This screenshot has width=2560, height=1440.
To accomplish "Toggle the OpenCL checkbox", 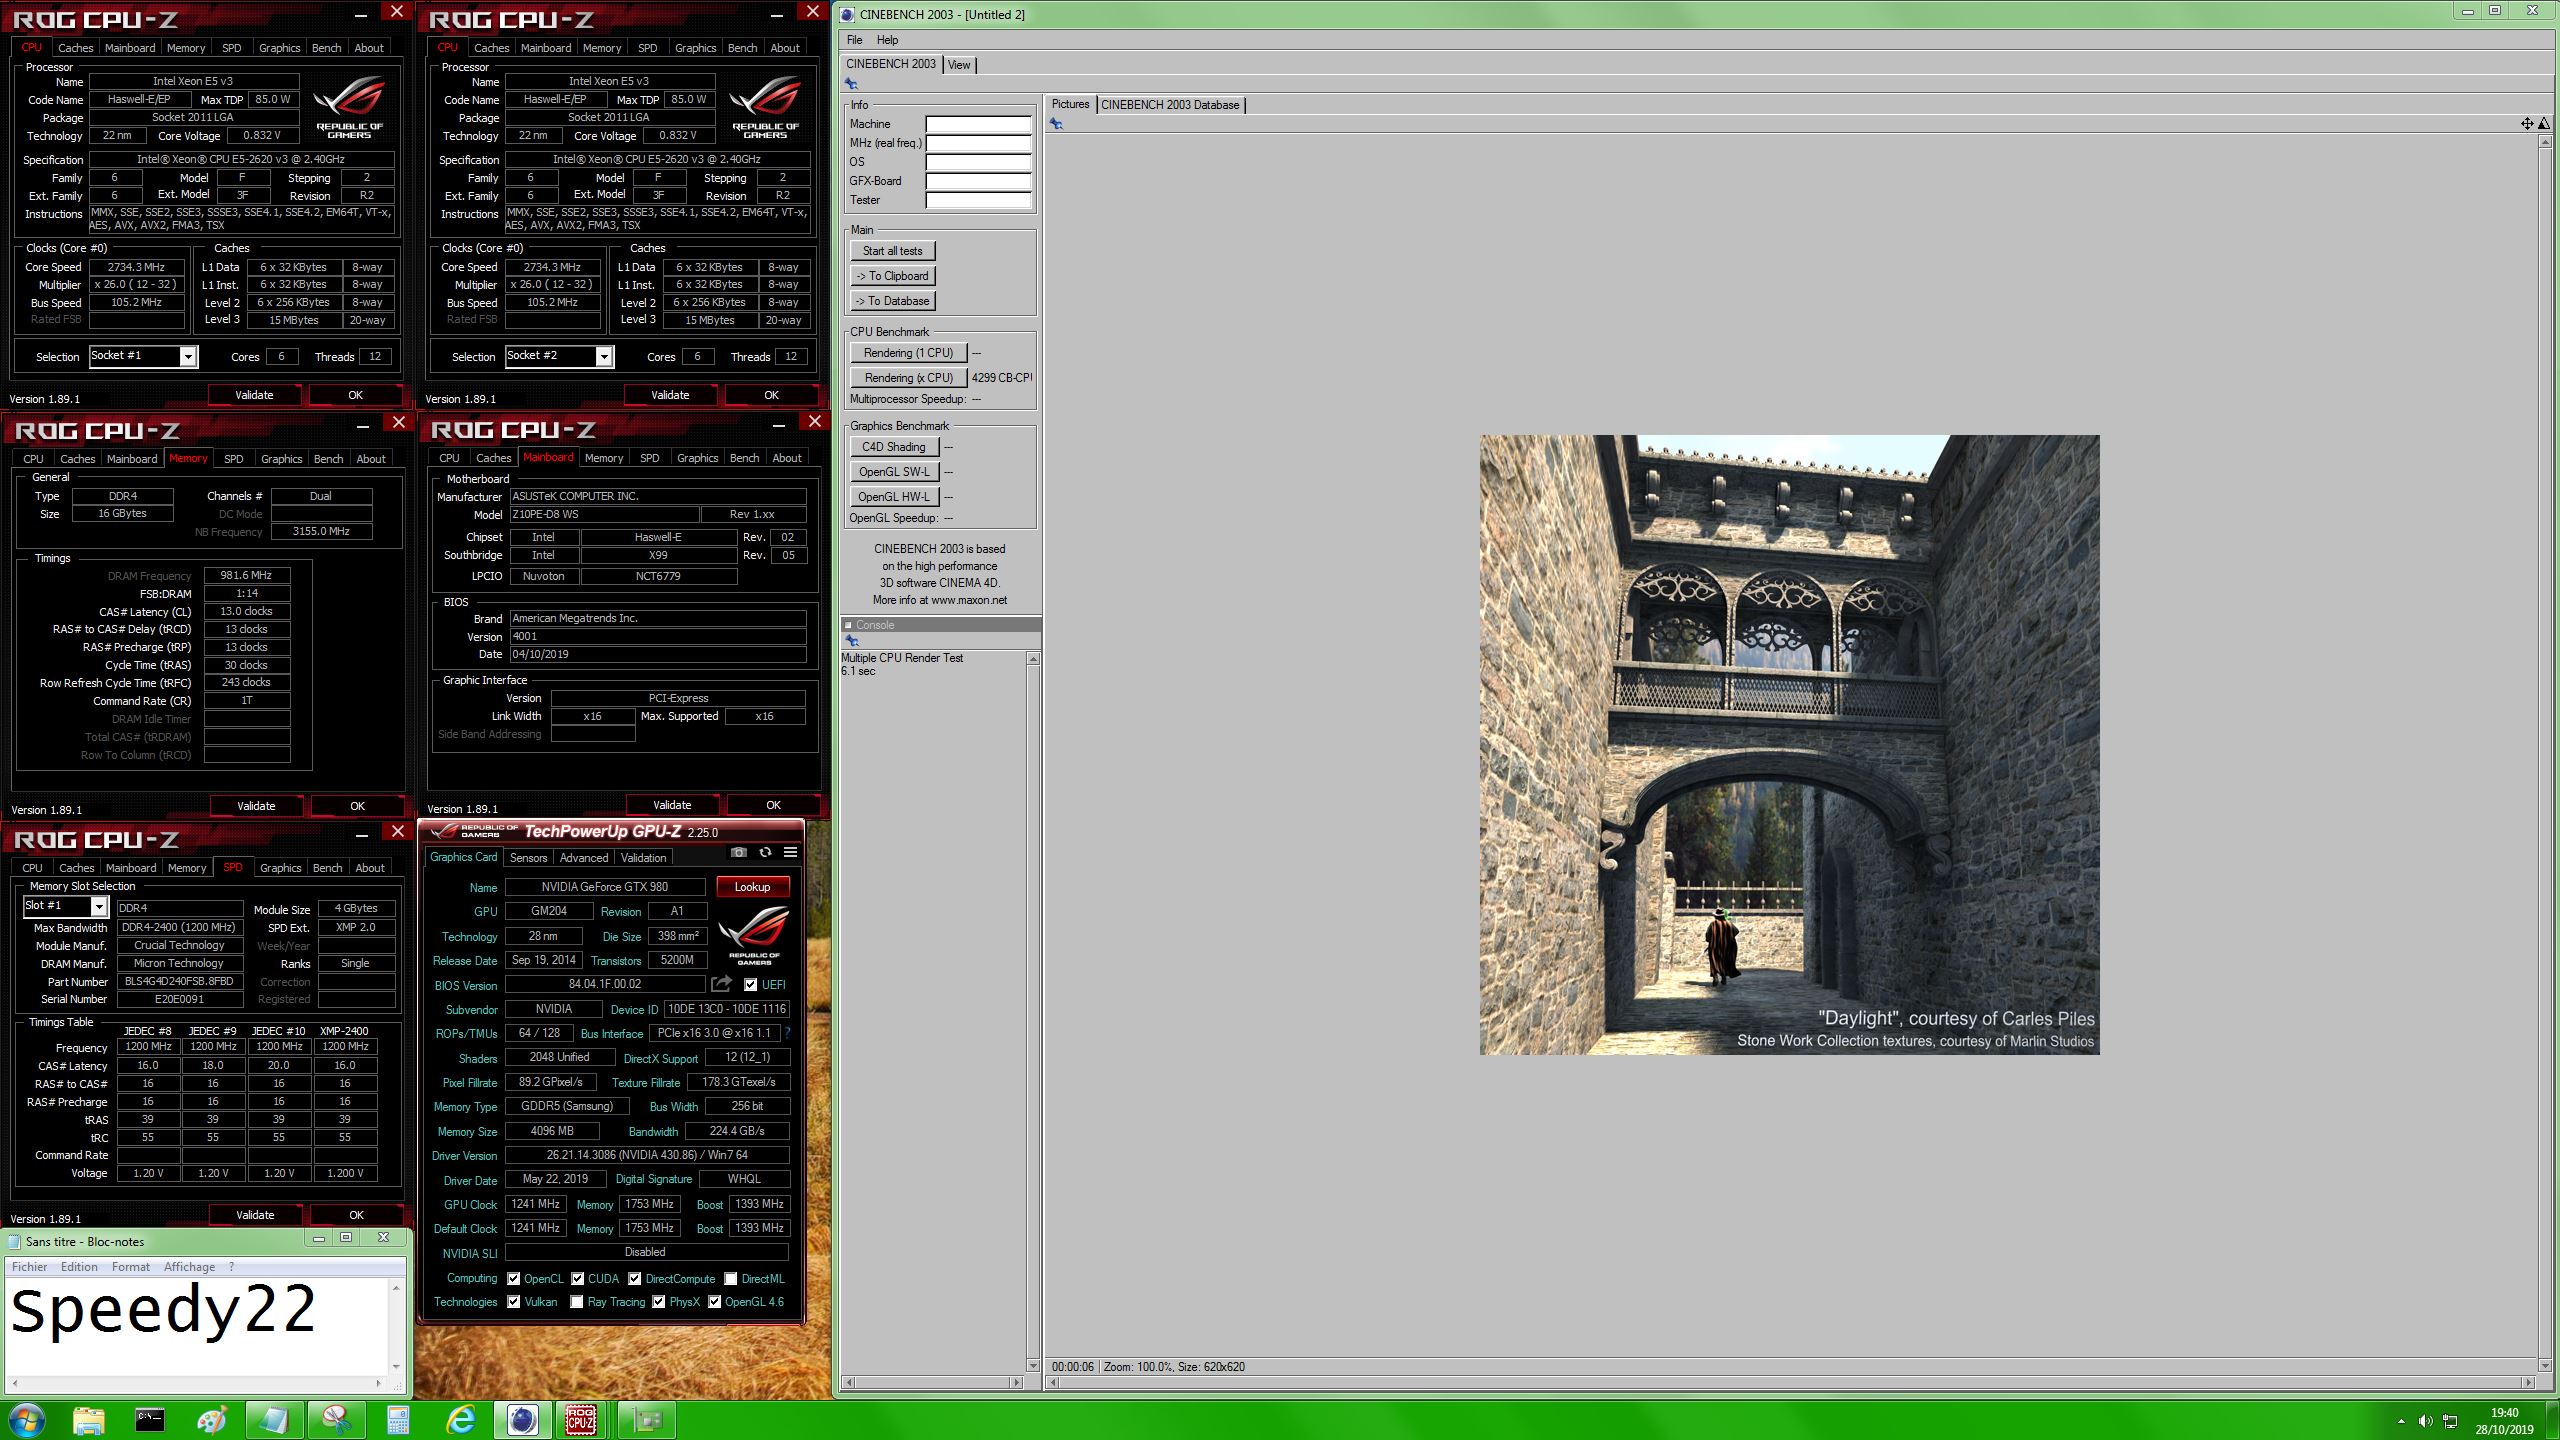I will click(513, 1278).
